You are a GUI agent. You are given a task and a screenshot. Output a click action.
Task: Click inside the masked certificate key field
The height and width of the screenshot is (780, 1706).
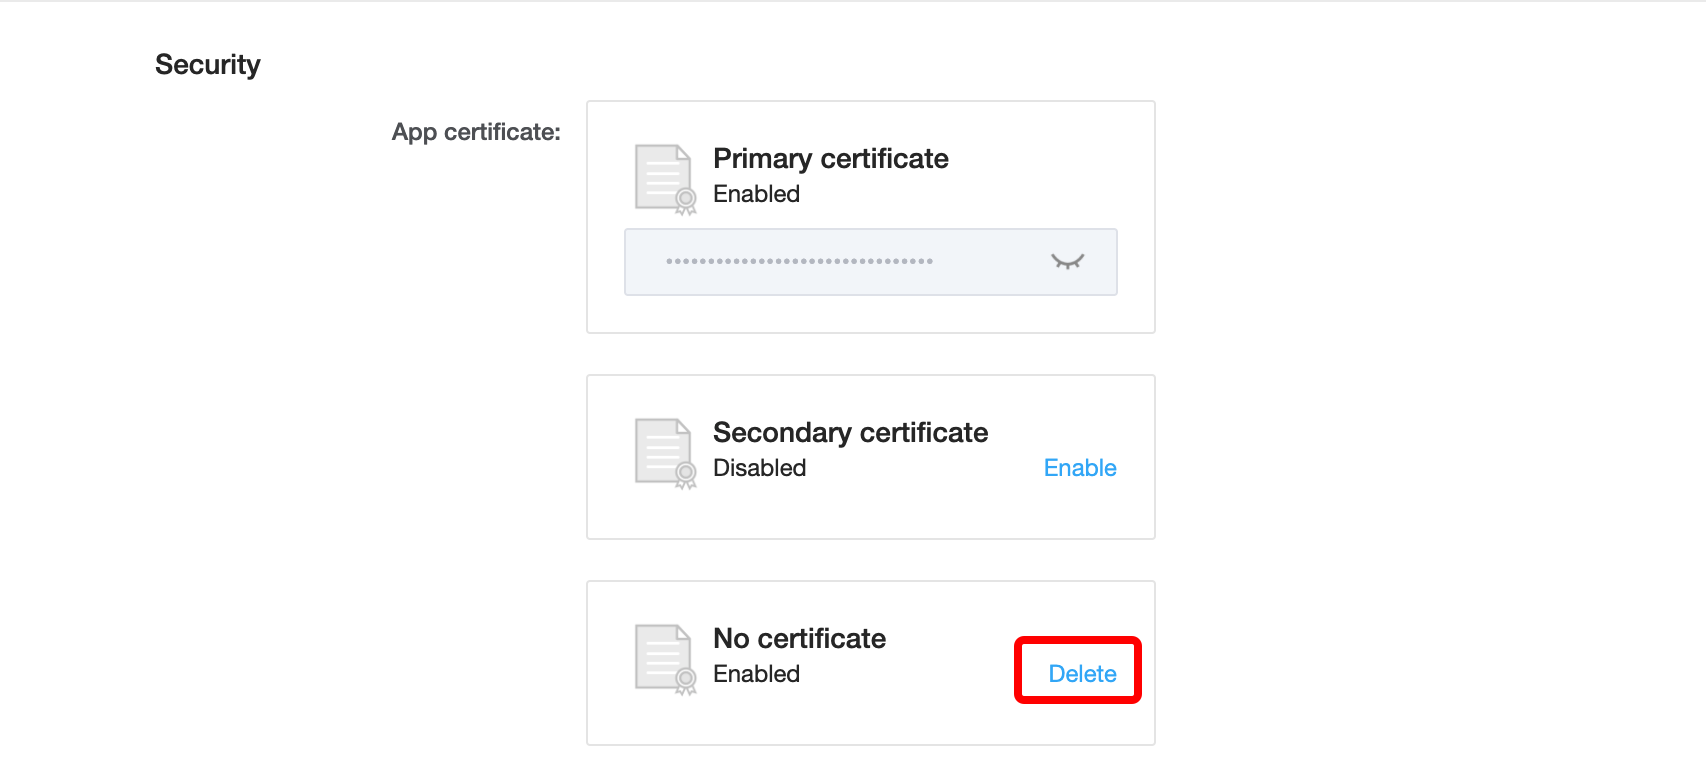[870, 262]
